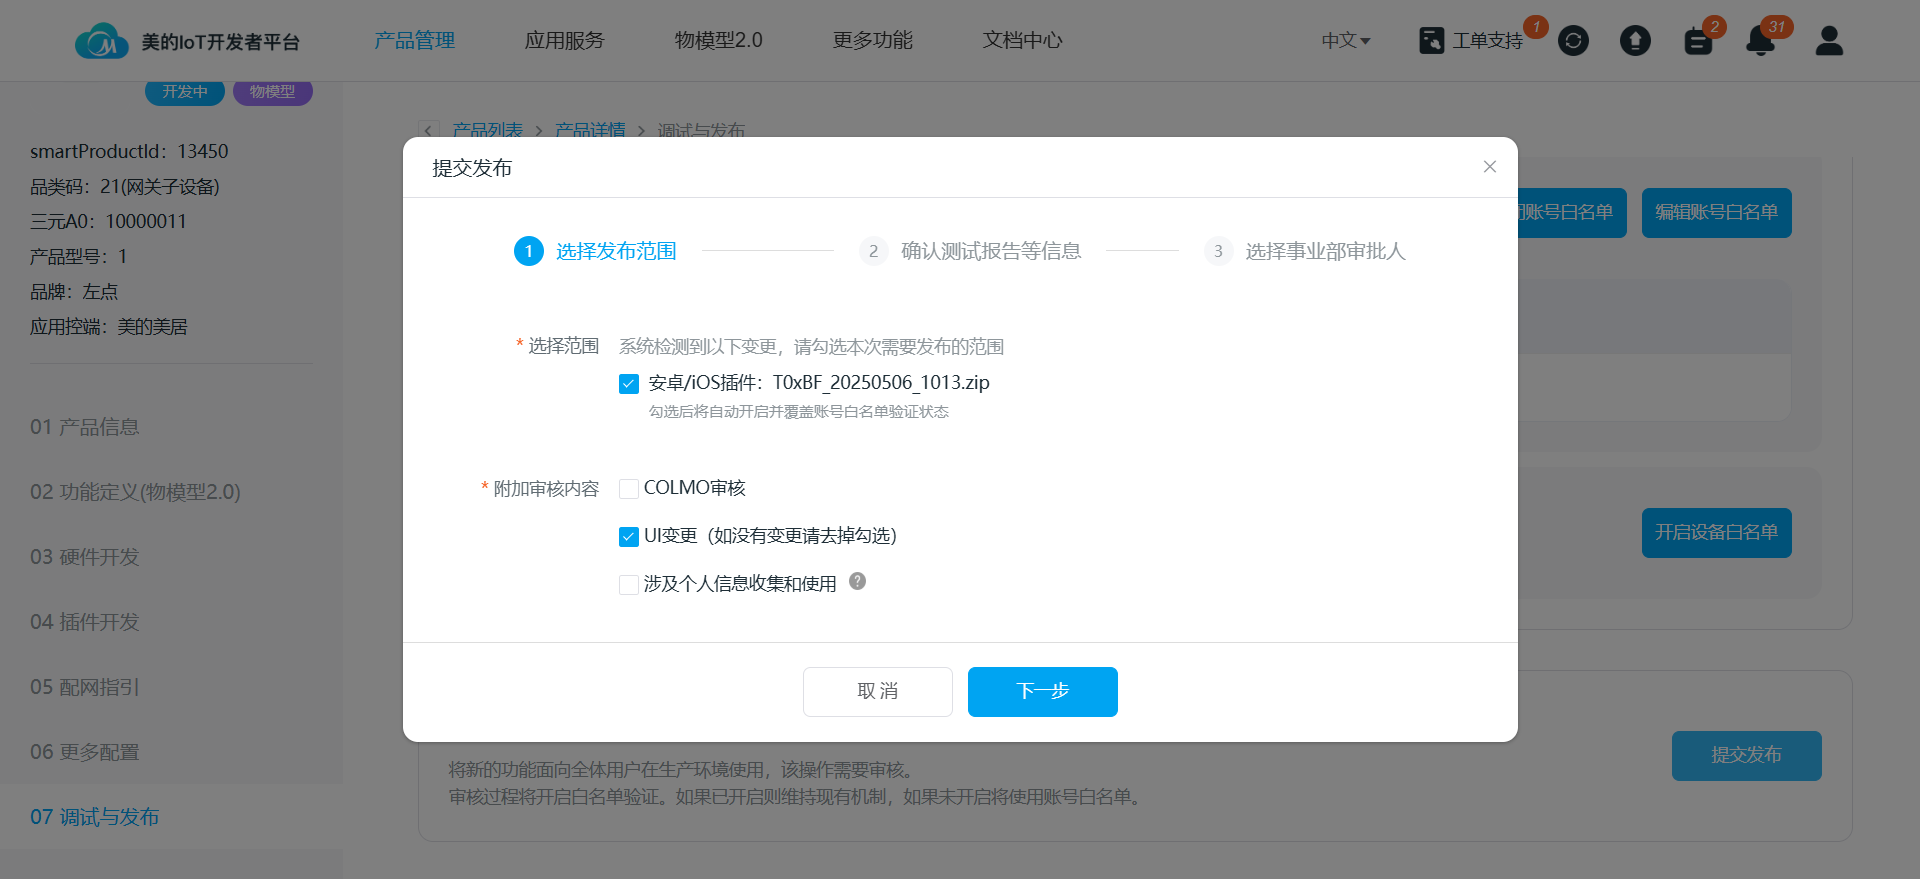The height and width of the screenshot is (879, 1920).
Task: Click the 下一步 button
Action: (1042, 692)
